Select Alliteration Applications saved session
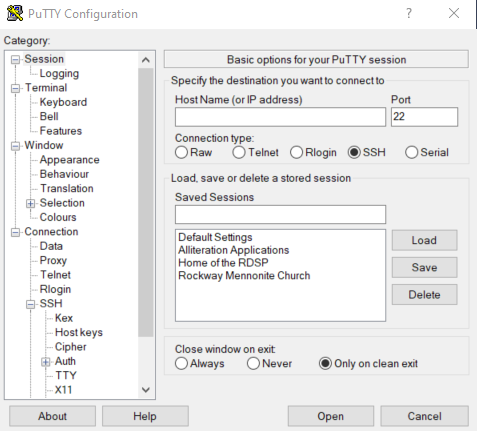477x431 pixels. (234, 250)
